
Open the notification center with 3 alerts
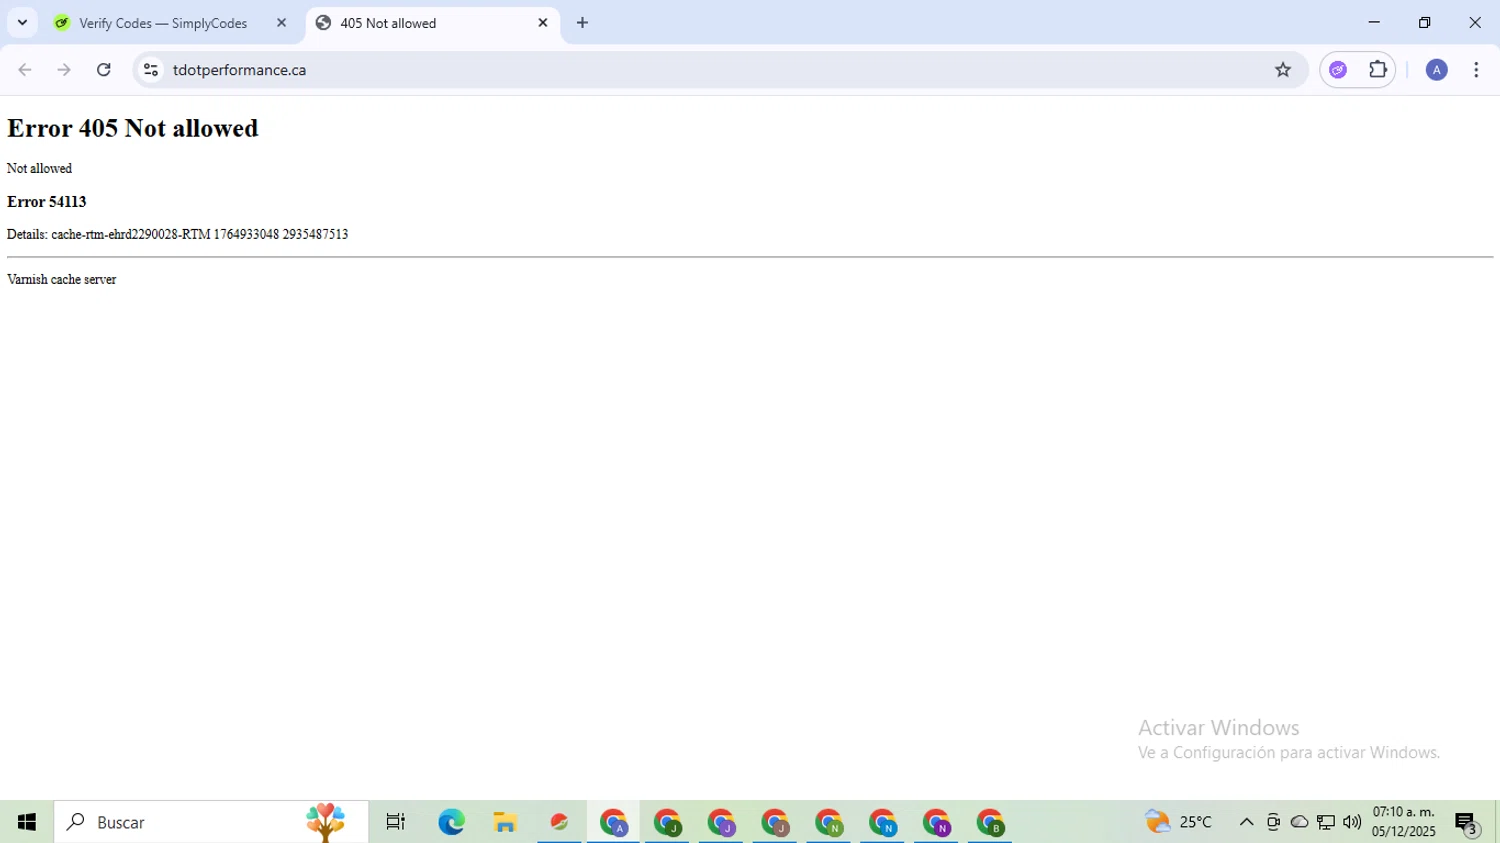click(1467, 822)
